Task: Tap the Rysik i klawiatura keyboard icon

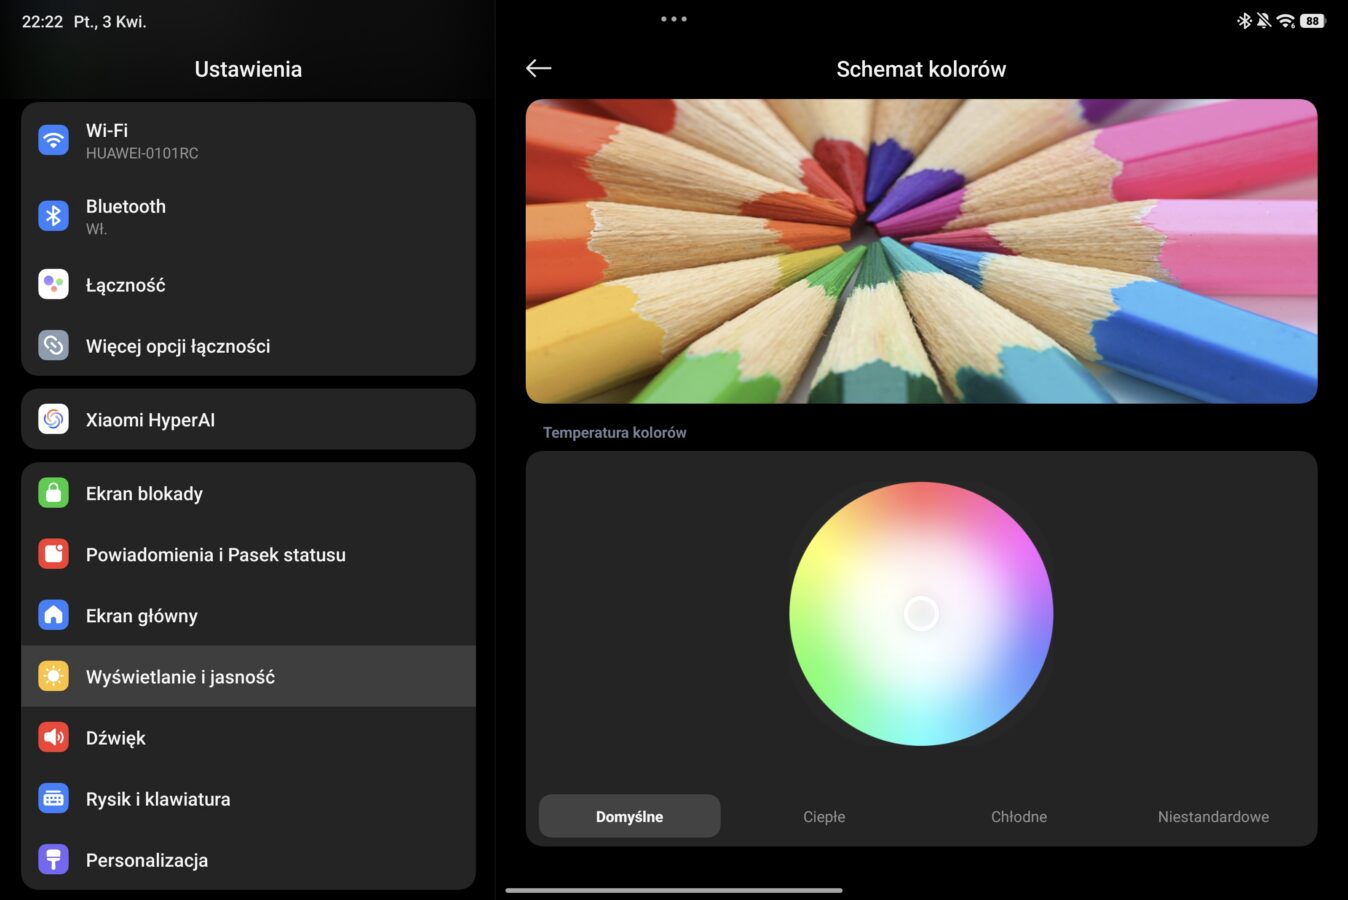Action: [x=53, y=798]
